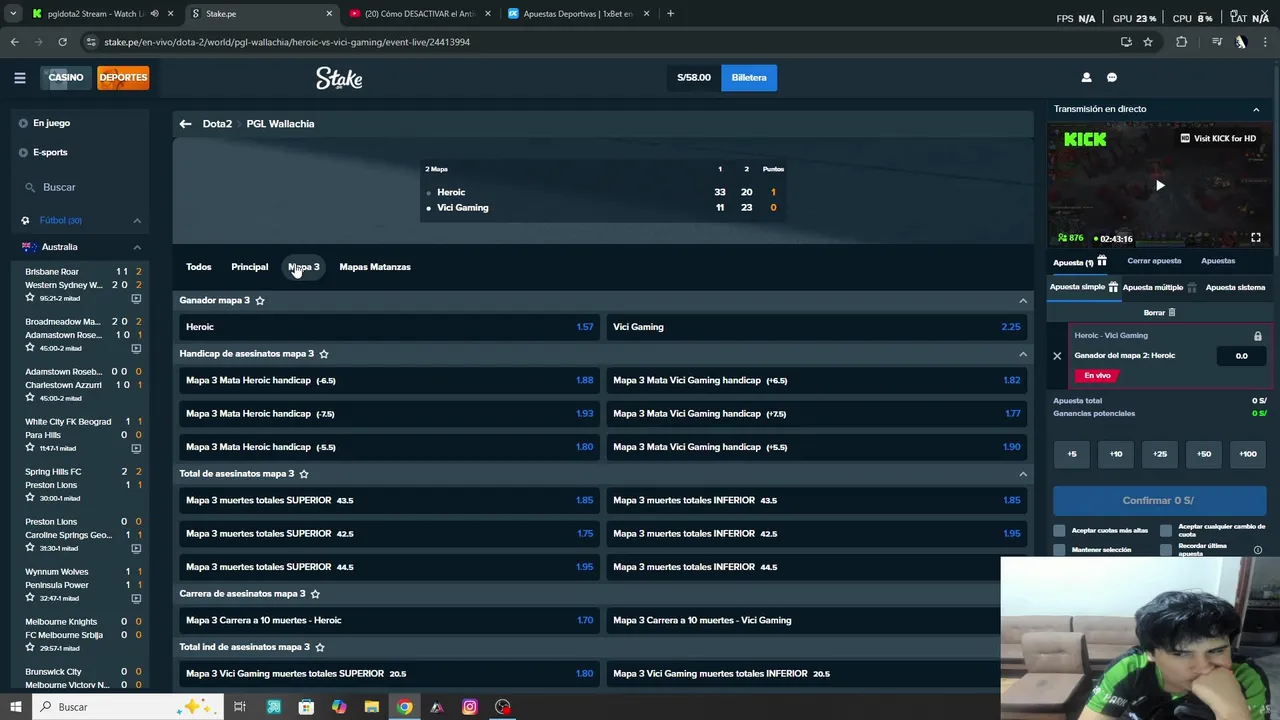Image resolution: width=1280 pixels, height=720 pixels.
Task: Check Aceptar cuotas más altas
Action: coord(1060,530)
